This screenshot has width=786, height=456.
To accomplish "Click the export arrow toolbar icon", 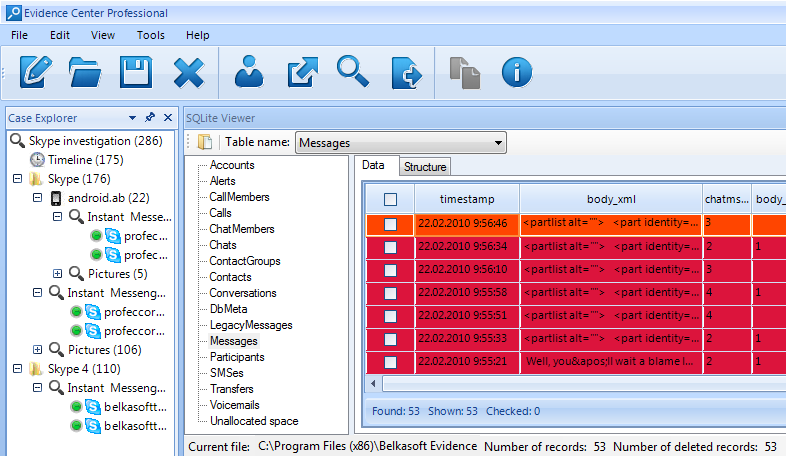I will coord(303,73).
